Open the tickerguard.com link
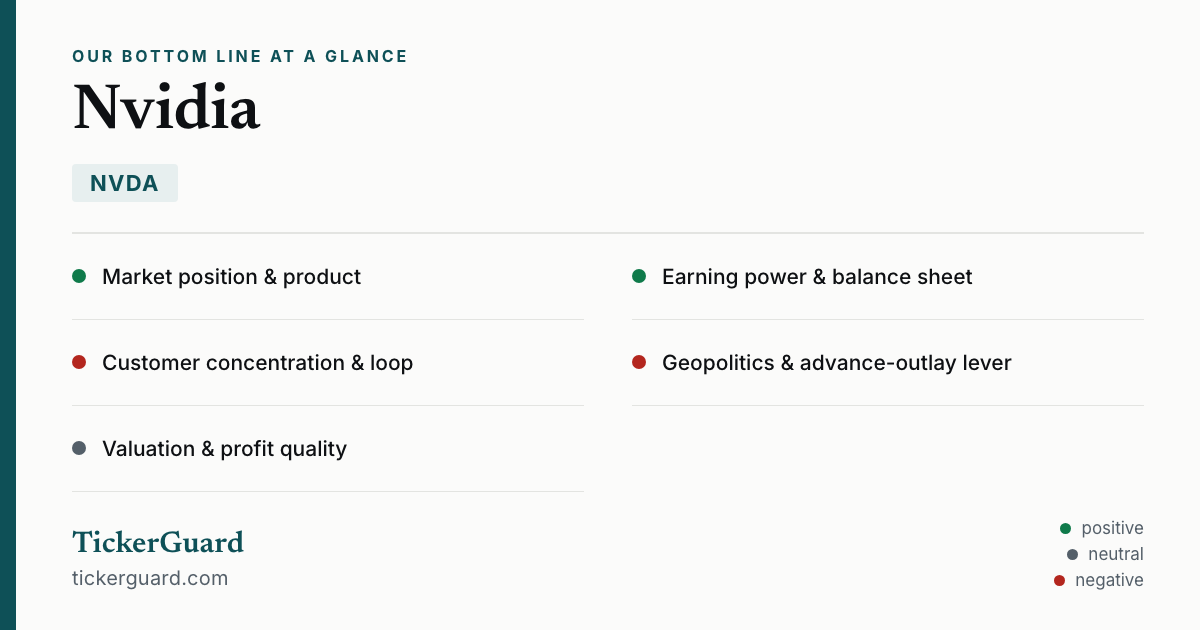1200x630 pixels. tap(150, 578)
